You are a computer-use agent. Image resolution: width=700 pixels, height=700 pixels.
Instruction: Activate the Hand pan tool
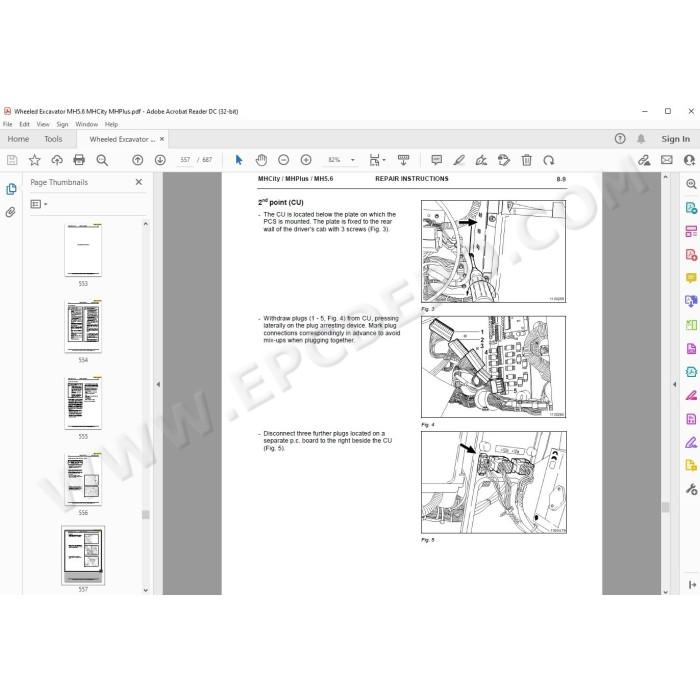coord(261,160)
